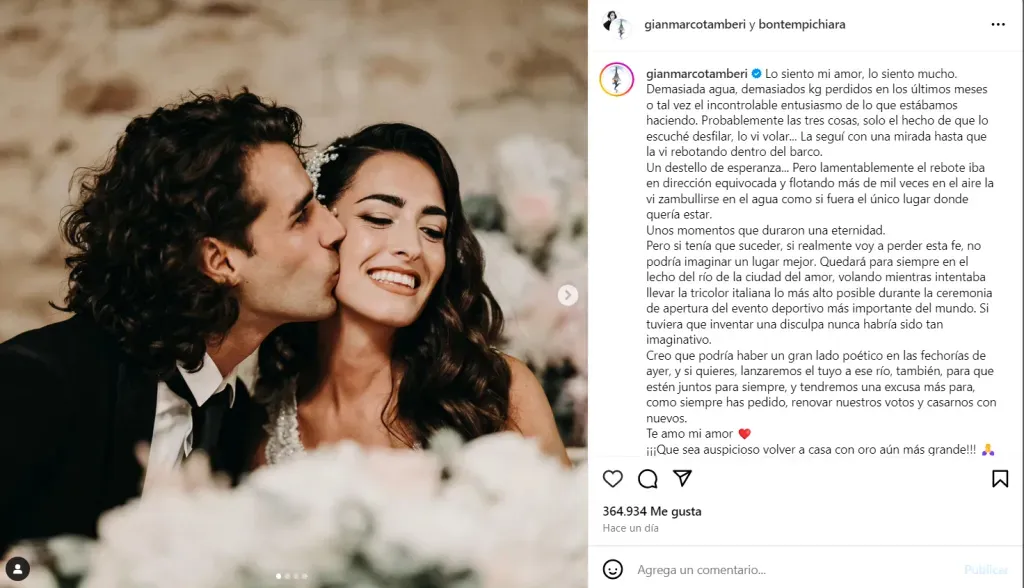The image size is (1024, 588).
Task: Click the Publicar button
Action: (985, 570)
